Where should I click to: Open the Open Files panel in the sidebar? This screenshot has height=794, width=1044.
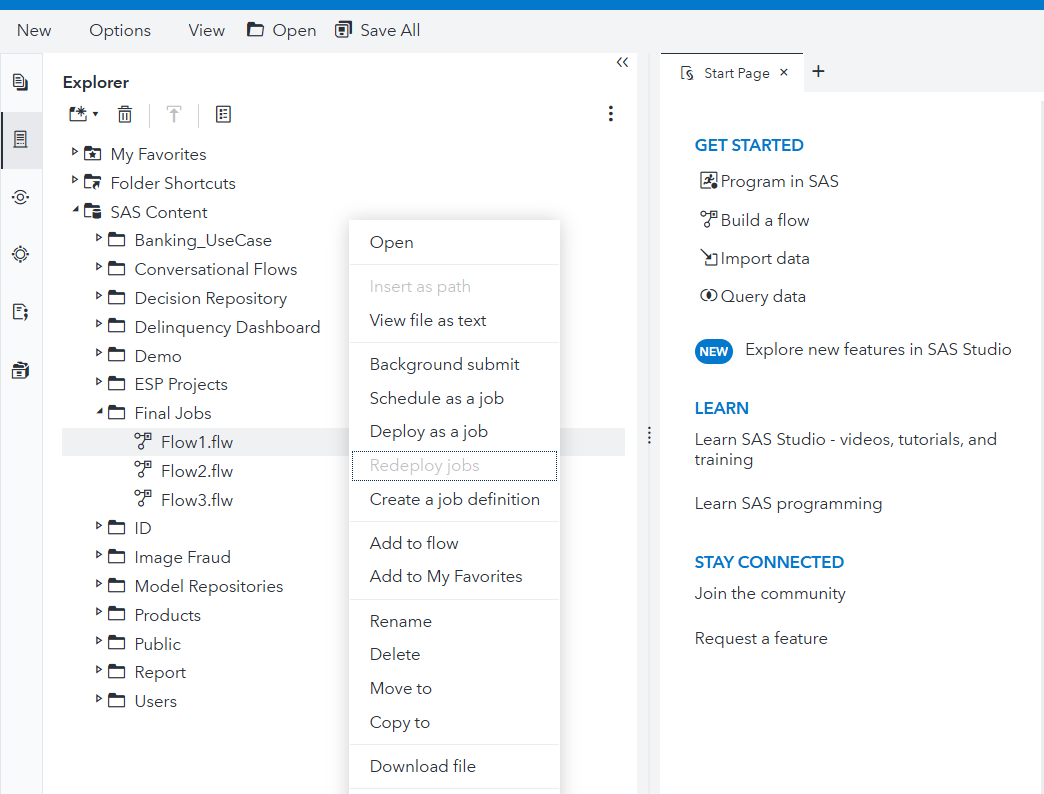pyautogui.click(x=20, y=82)
